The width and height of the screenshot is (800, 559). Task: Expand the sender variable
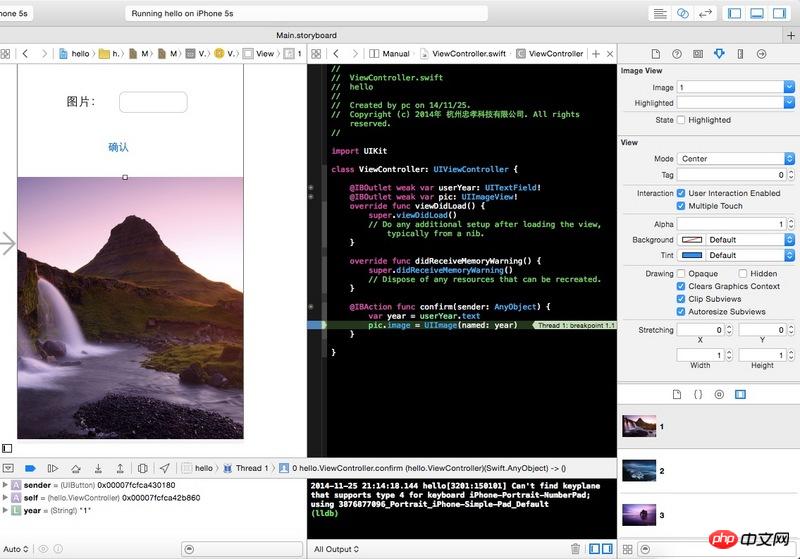pos(5,485)
